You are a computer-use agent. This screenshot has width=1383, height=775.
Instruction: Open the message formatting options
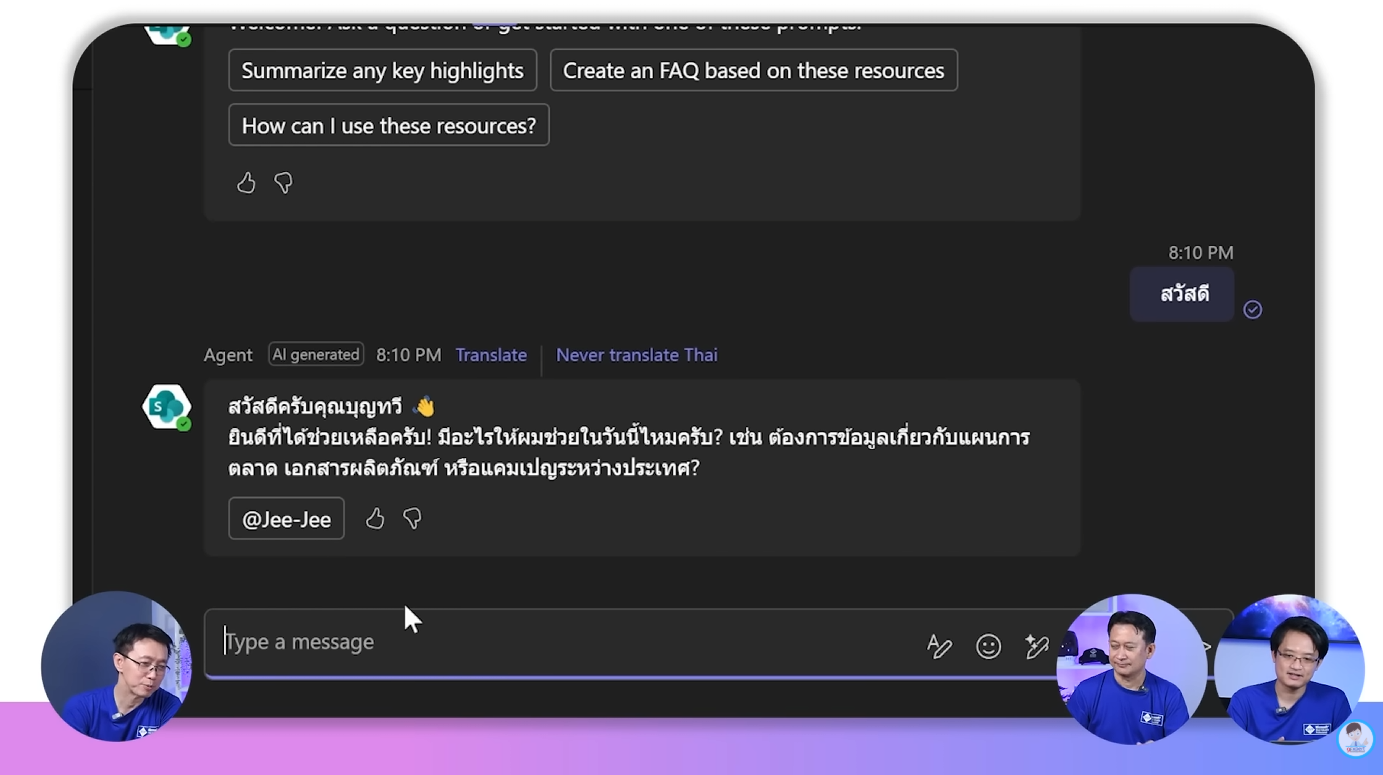pyautogui.click(x=939, y=646)
